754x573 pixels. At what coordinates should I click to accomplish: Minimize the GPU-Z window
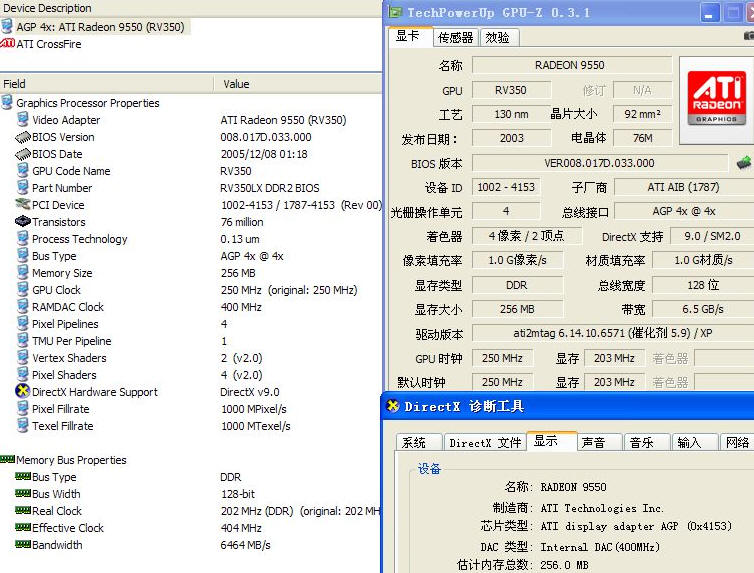[709, 13]
